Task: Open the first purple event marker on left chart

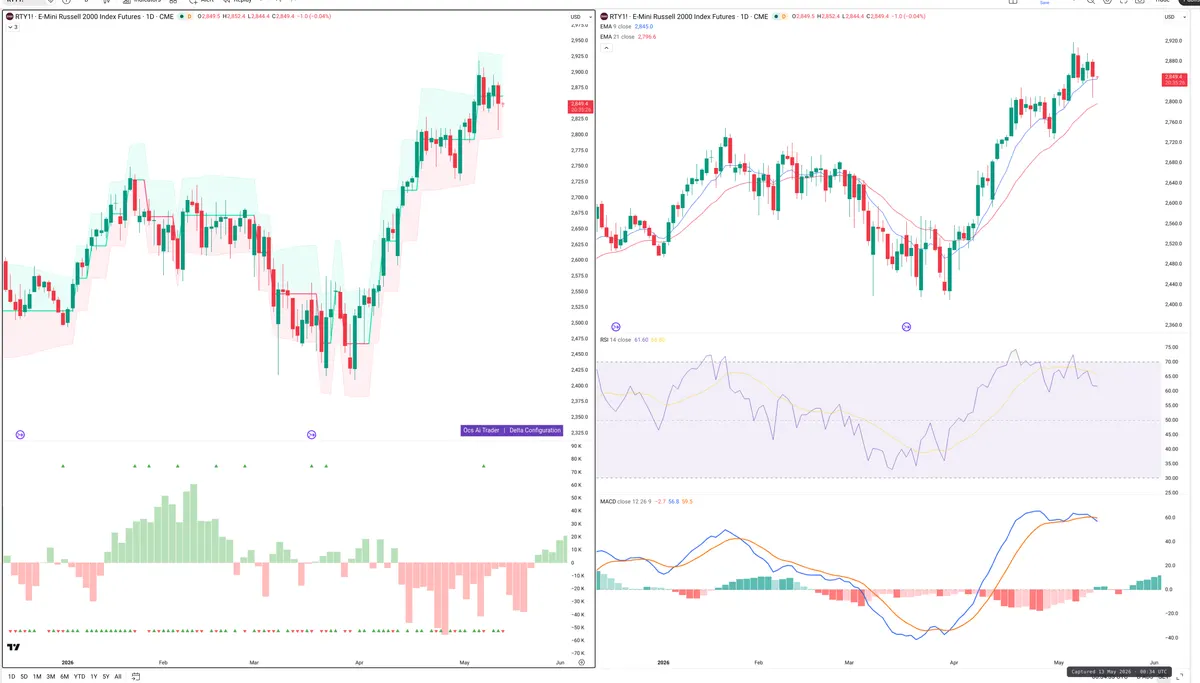Action: 20,434
